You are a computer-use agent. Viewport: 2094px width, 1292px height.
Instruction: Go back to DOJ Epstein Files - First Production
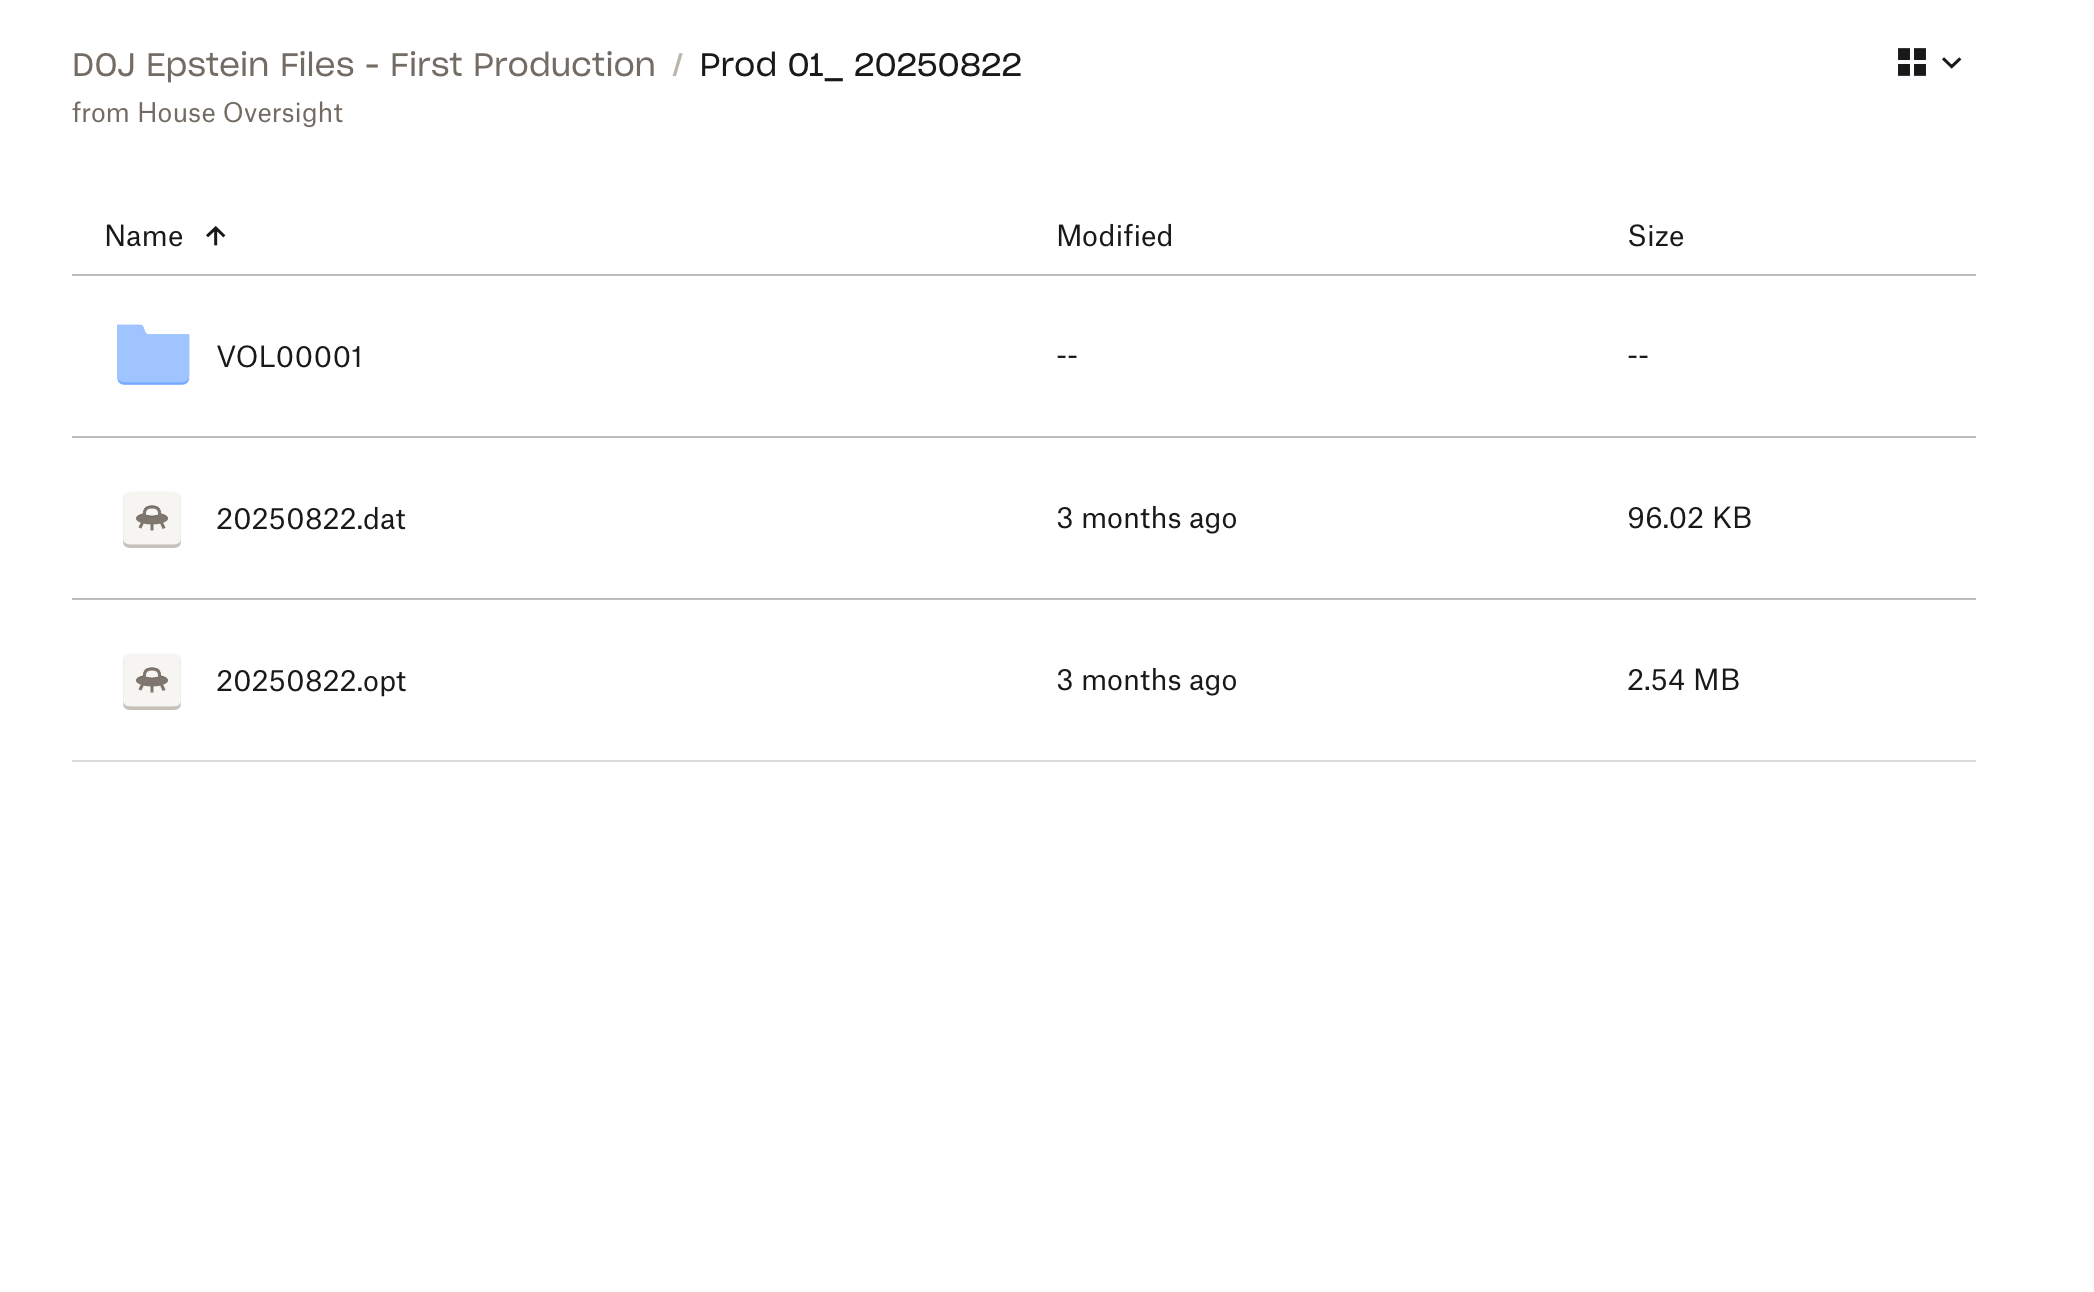coord(364,65)
